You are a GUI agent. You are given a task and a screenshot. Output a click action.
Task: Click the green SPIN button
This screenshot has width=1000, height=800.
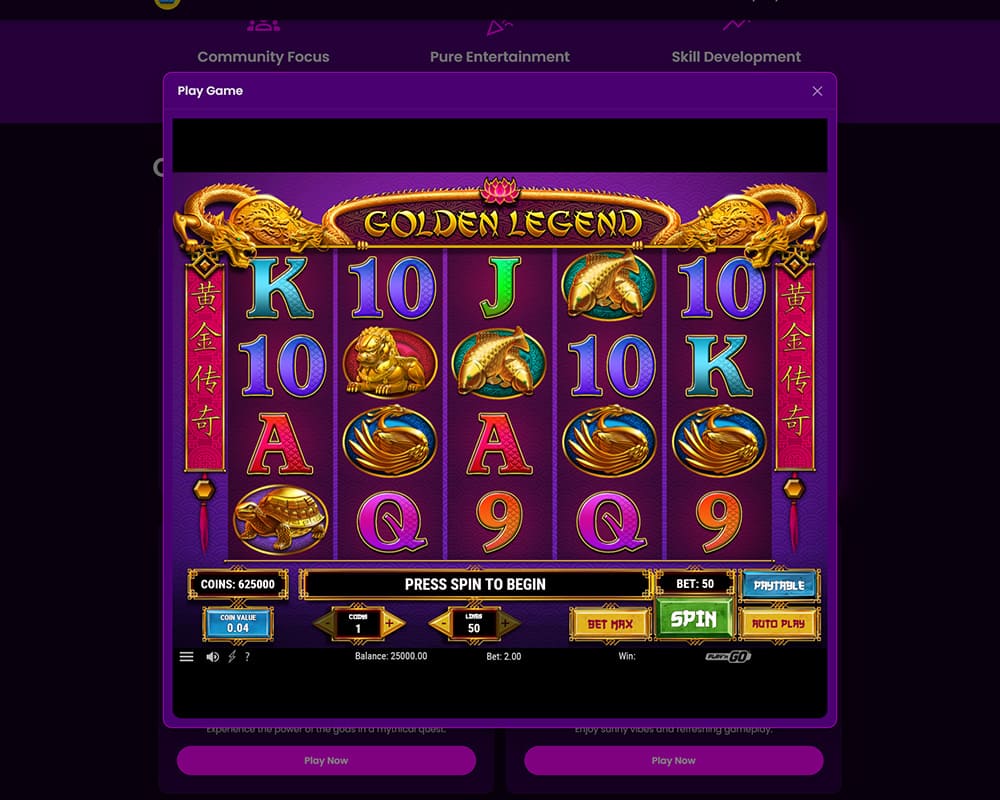[694, 619]
